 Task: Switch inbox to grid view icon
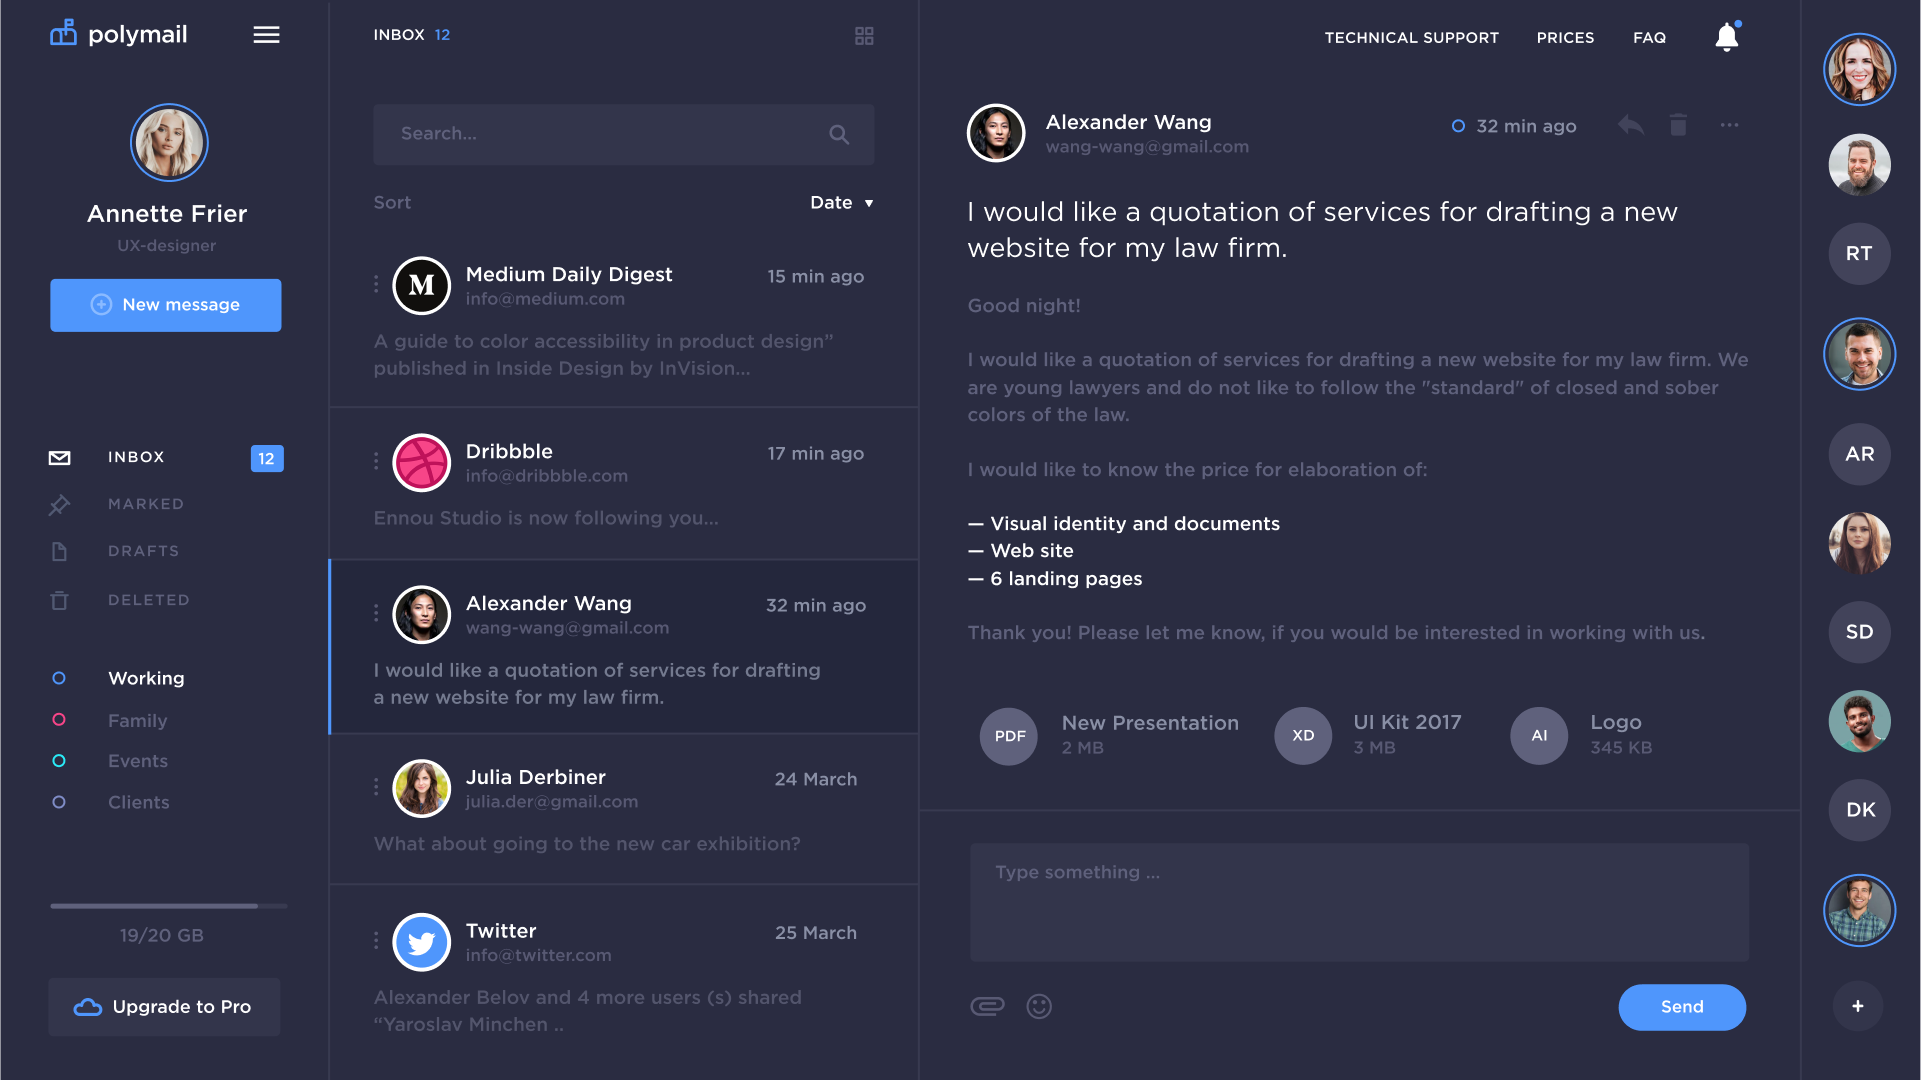tap(864, 36)
